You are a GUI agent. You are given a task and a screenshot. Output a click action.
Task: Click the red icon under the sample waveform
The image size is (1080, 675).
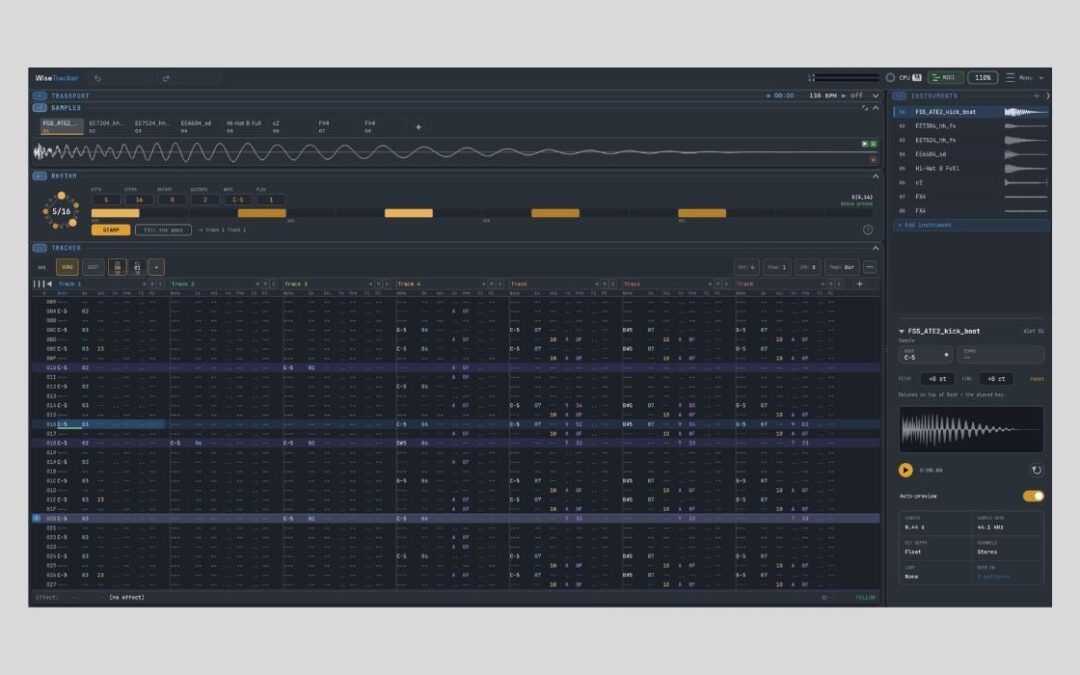(x=873, y=160)
